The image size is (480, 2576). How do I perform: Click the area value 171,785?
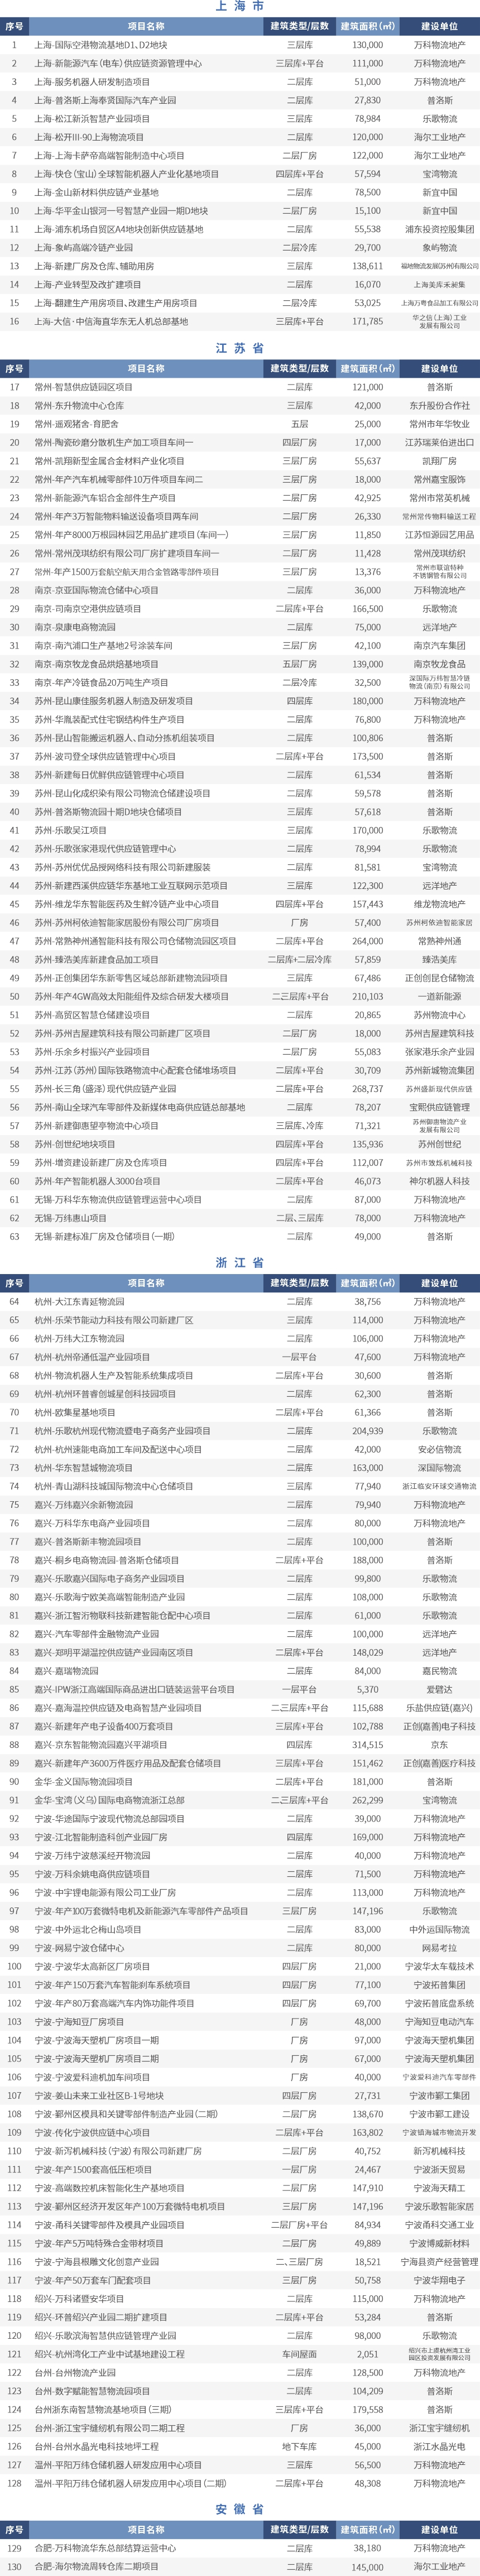(367, 322)
